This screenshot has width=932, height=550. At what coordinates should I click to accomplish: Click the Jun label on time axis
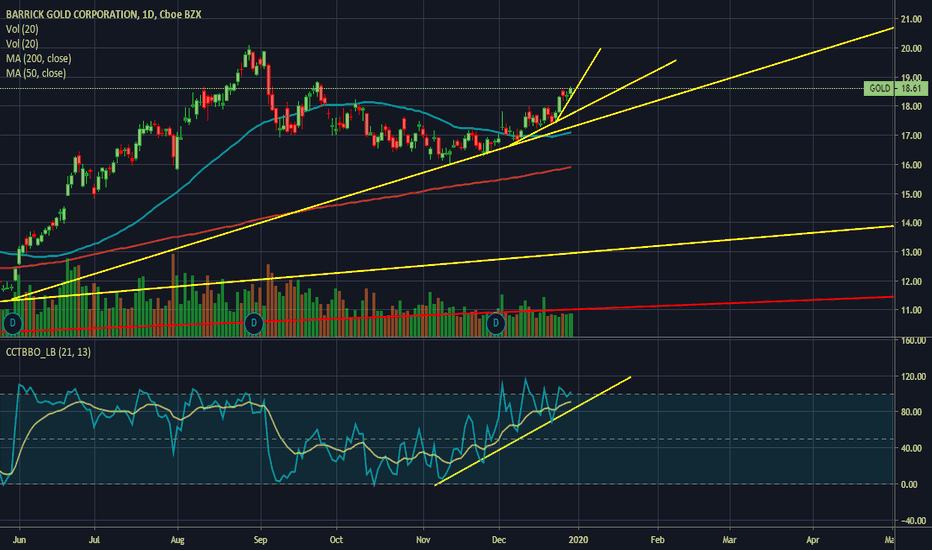pyautogui.click(x=19, y=540)
